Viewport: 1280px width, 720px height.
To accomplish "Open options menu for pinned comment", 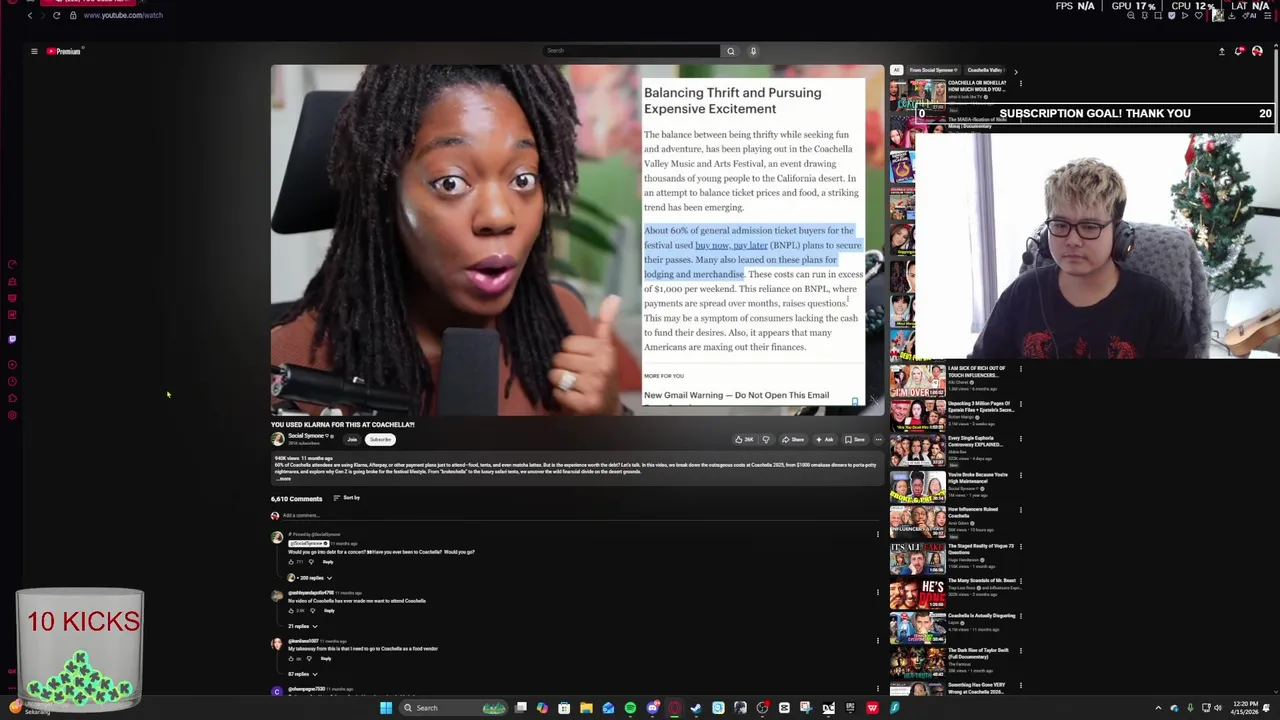I will click(x=878, y=534).
